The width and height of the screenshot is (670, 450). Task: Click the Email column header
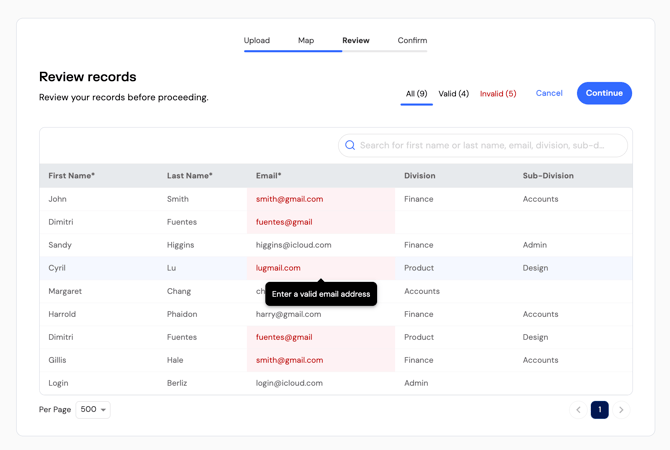click(x=268, y=176)
